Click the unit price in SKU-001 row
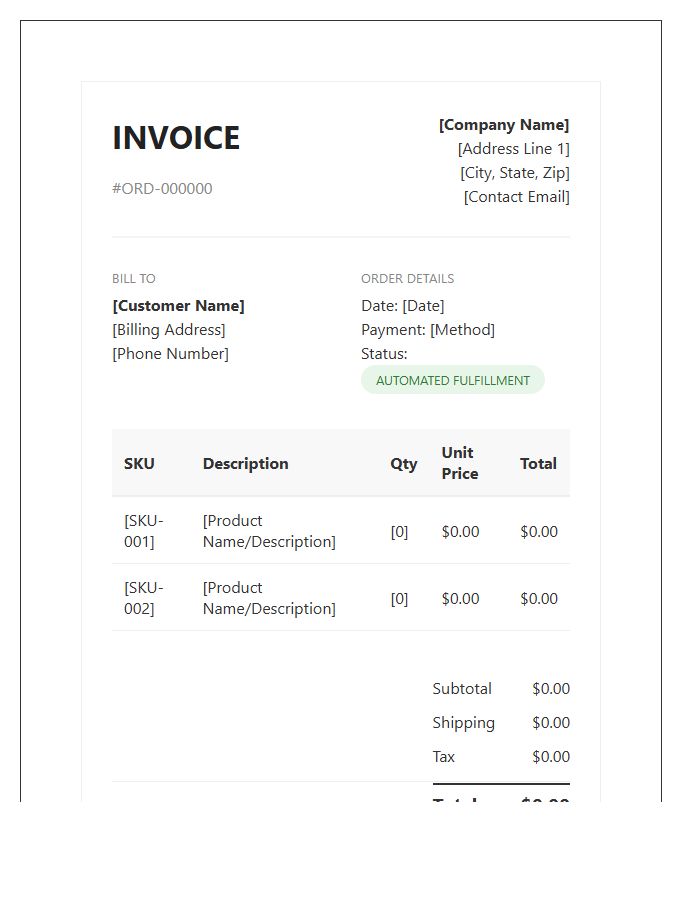 tap(460, 532)
